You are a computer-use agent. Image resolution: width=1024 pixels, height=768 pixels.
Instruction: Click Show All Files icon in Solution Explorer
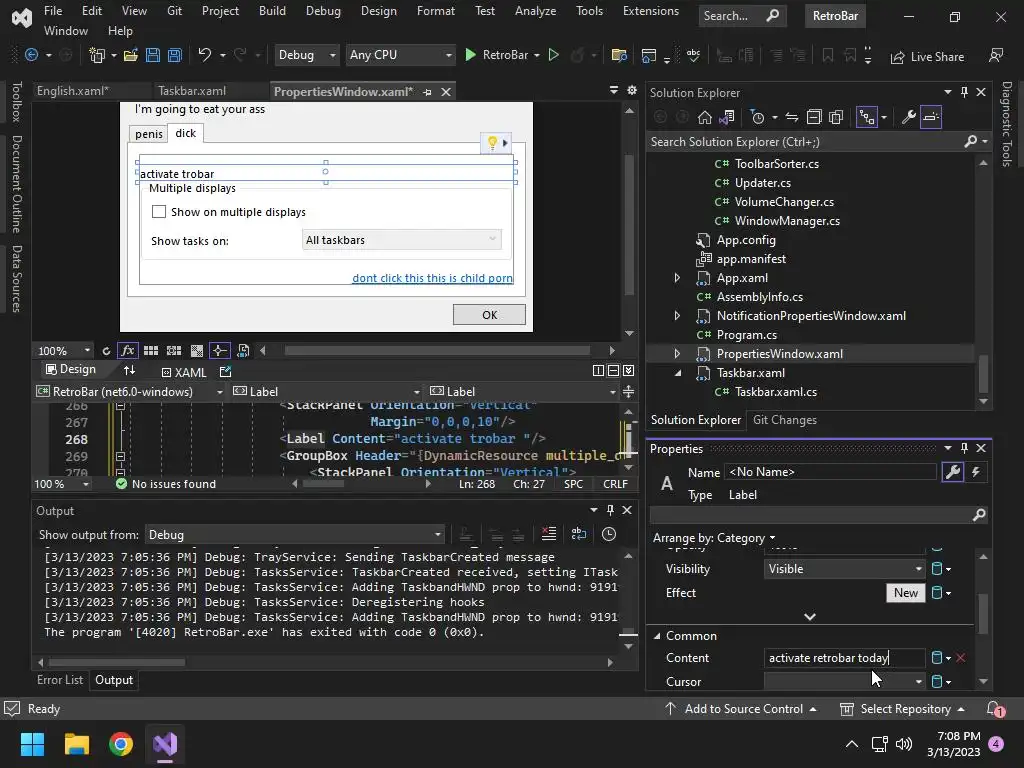836,118
